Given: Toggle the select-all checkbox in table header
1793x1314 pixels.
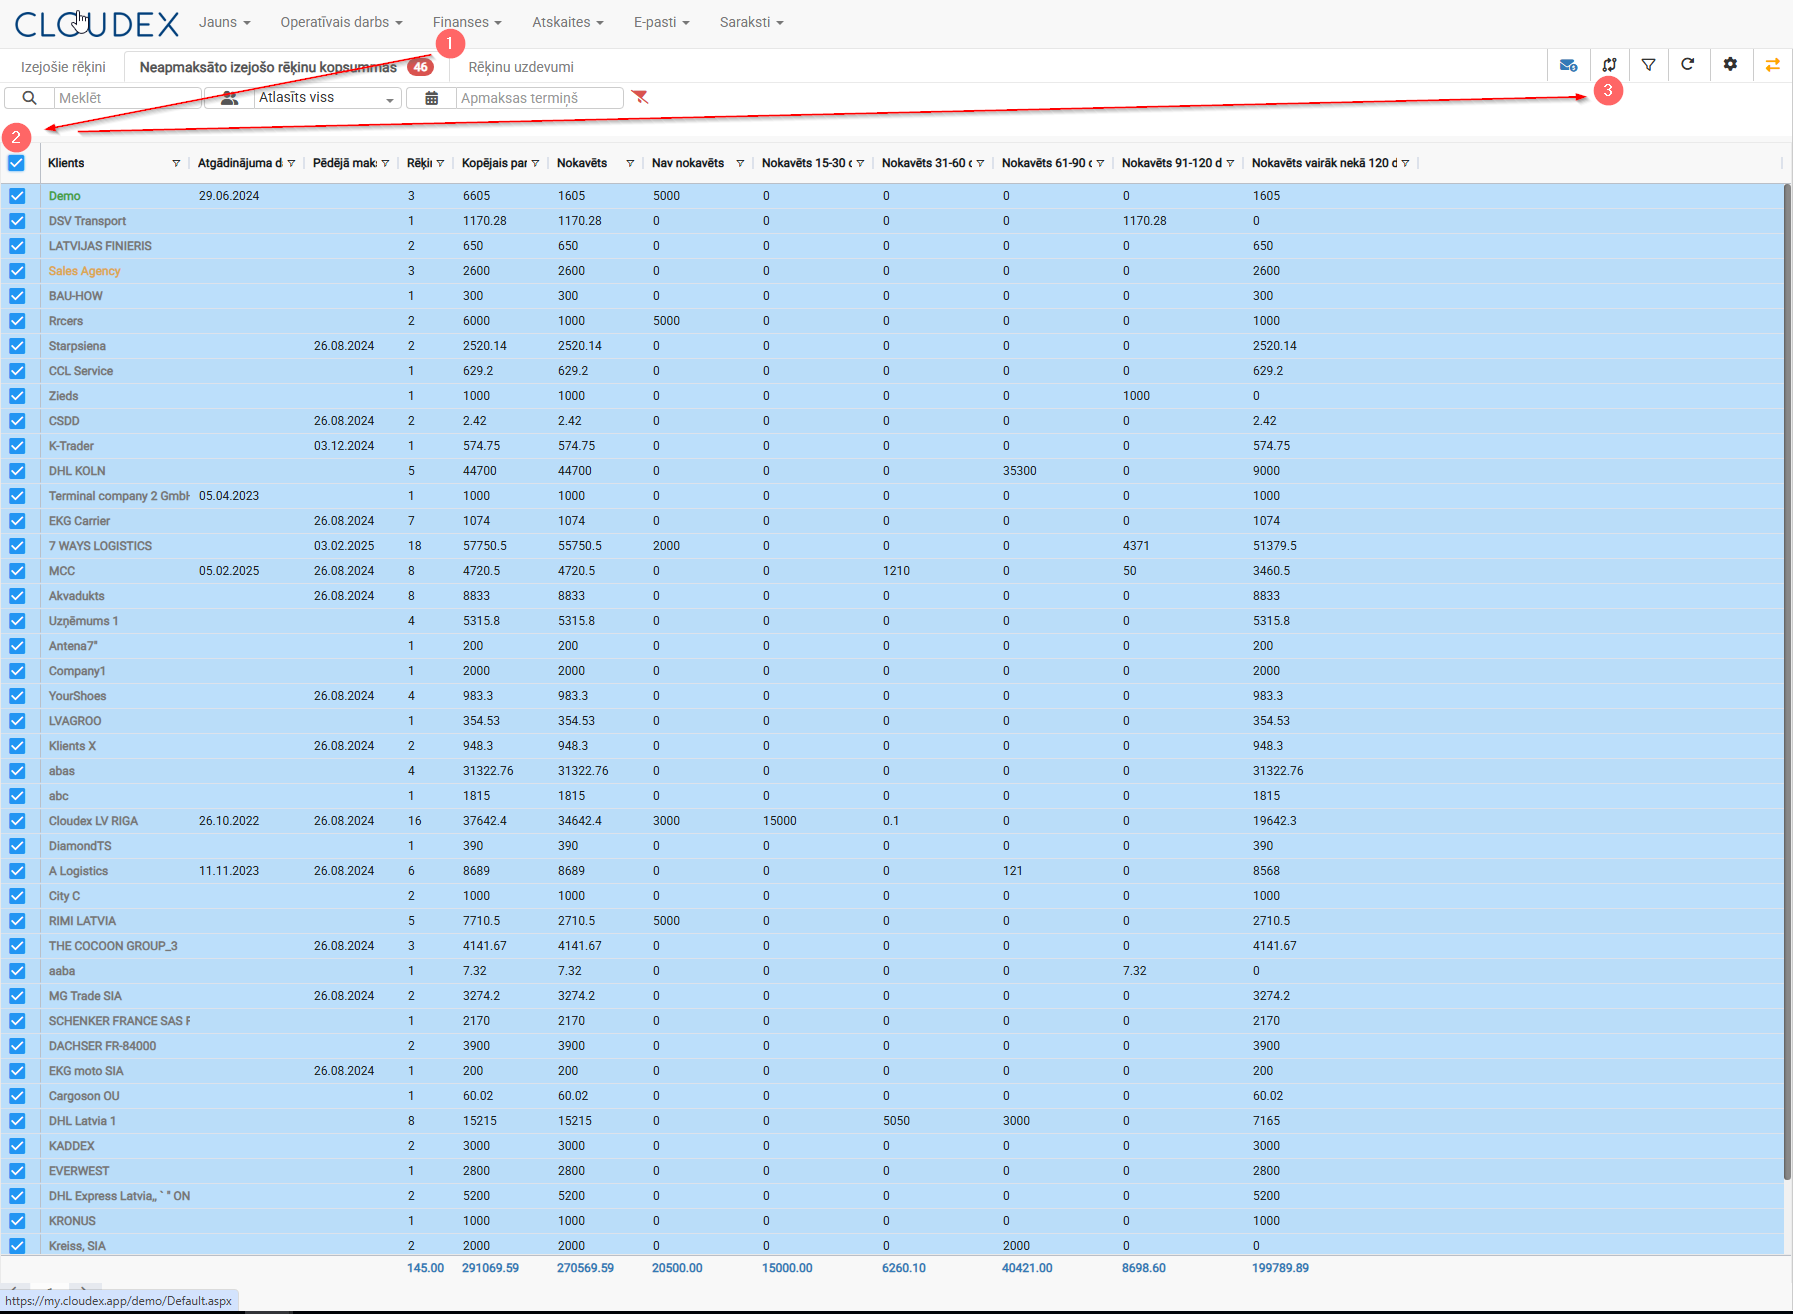Looking at the screenshot, I should (17, 163).
